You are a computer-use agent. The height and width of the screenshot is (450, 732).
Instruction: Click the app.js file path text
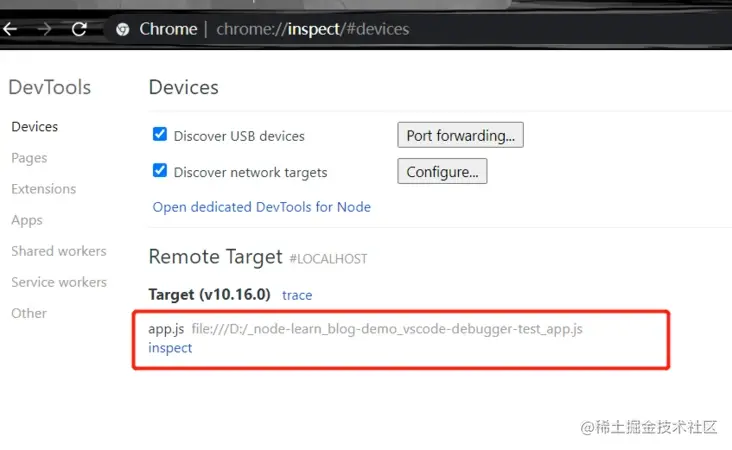point(387,329)
